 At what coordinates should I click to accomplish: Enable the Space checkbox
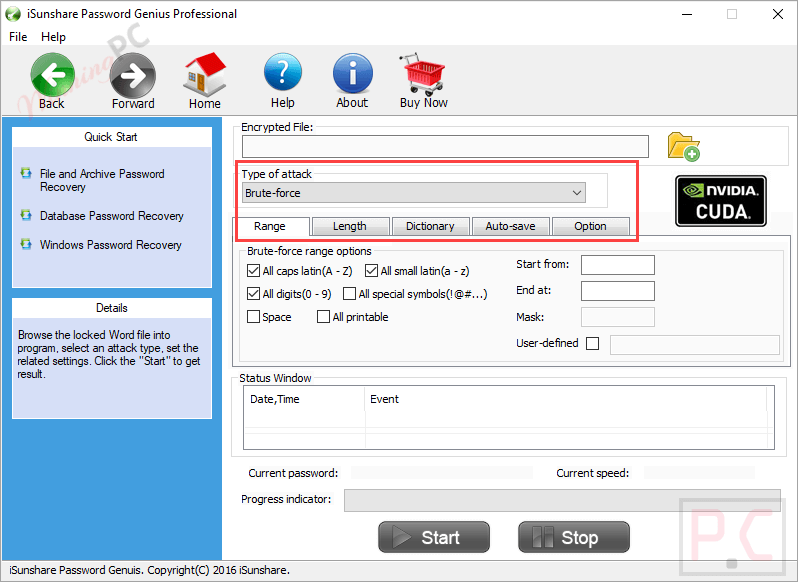[253, 316]
